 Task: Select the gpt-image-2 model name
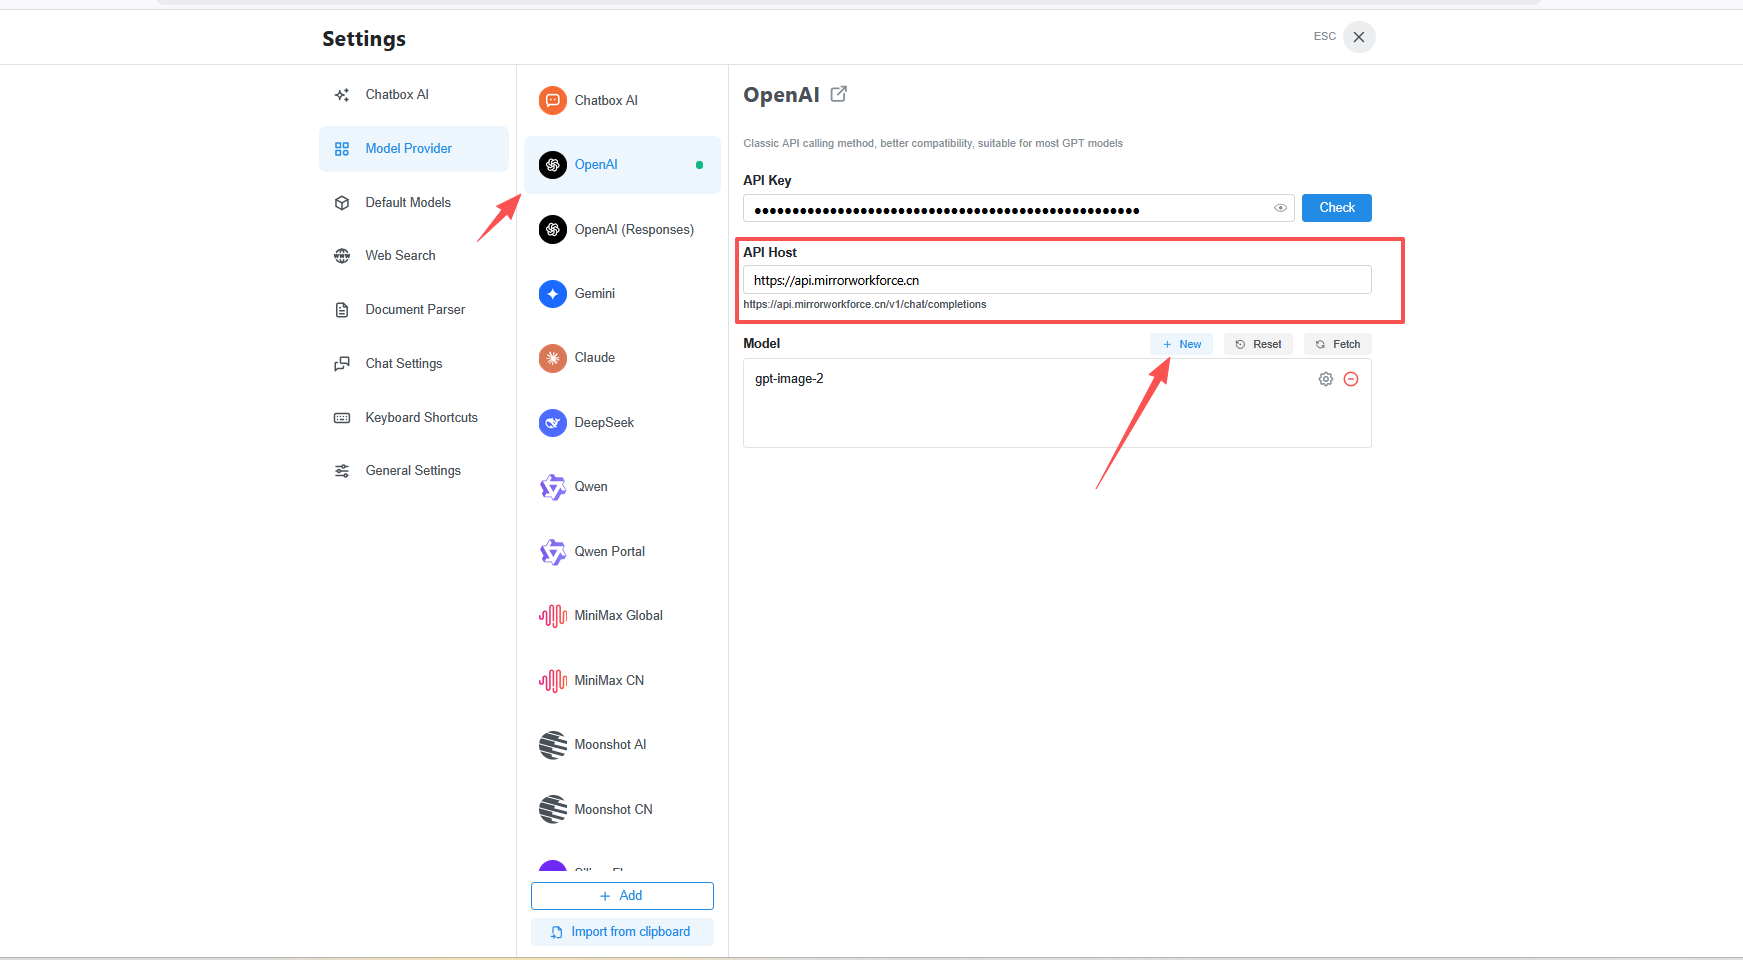pyautogui.click(x=789, y=379)
